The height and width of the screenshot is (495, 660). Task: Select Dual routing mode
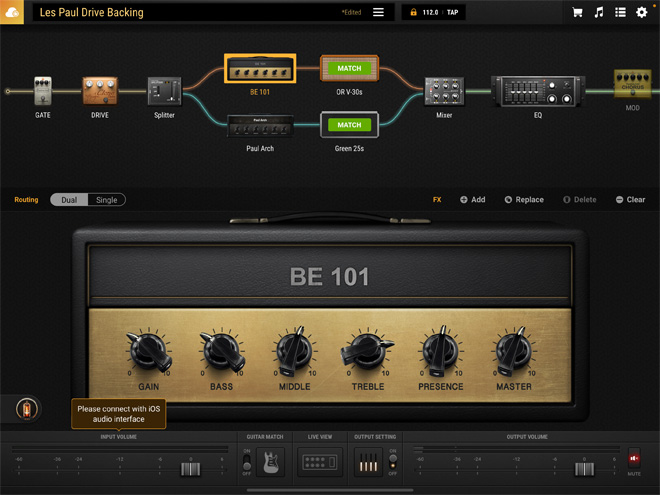(x=69, y=200)
